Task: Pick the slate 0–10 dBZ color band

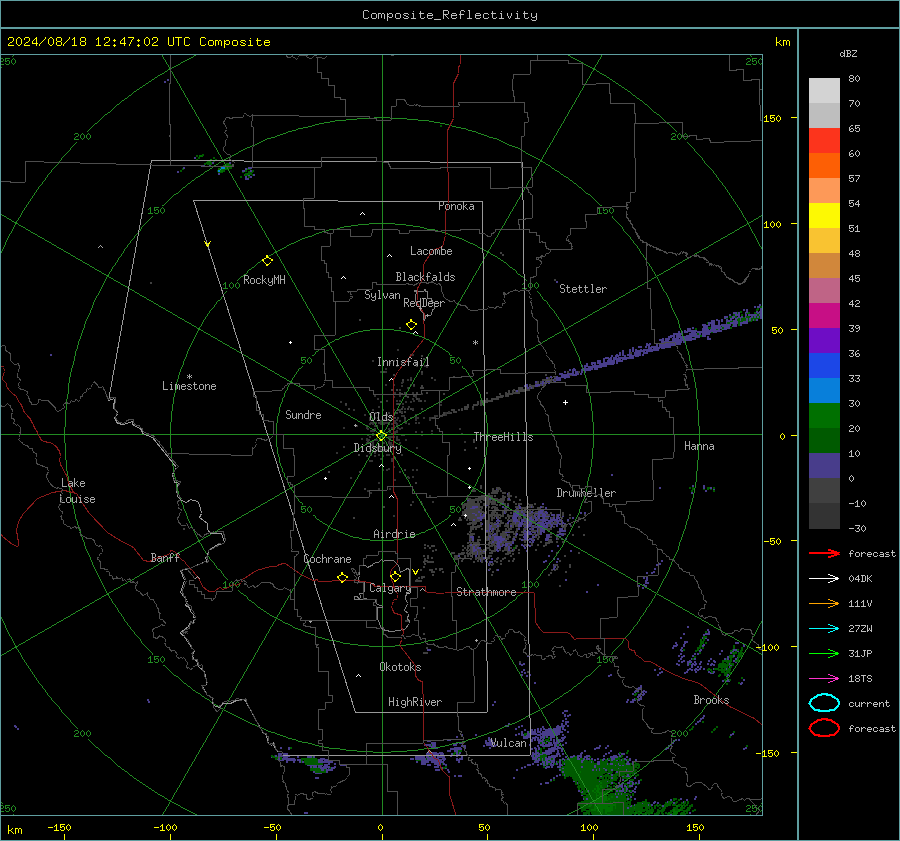Action: coord(824,466)
